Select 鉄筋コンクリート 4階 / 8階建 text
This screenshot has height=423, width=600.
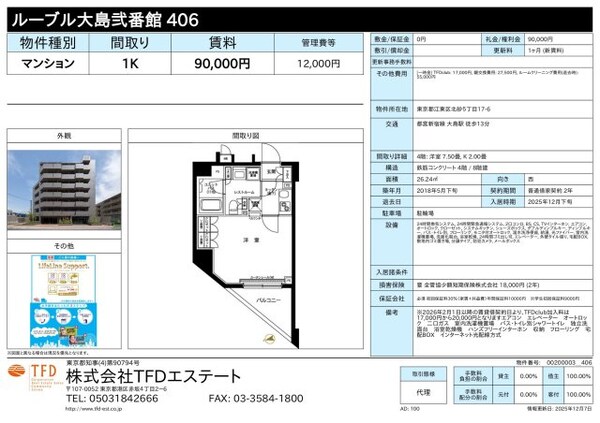pyautogui.click(x=452, y=168)
